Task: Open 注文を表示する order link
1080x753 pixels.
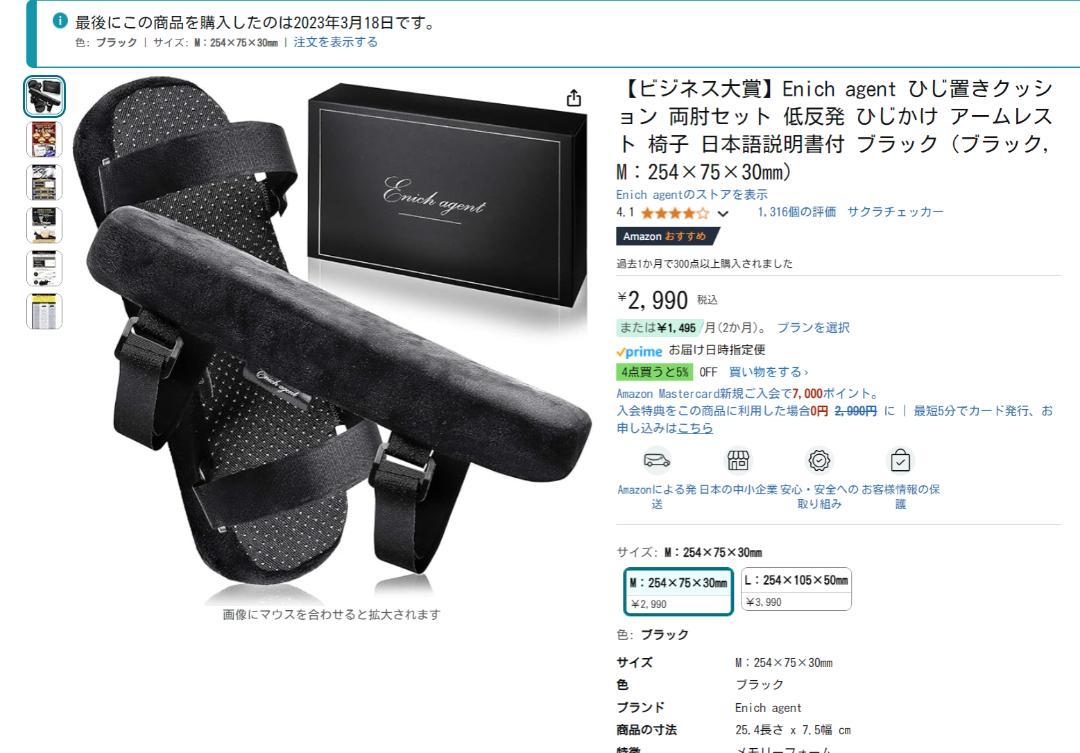Action: 335,42
